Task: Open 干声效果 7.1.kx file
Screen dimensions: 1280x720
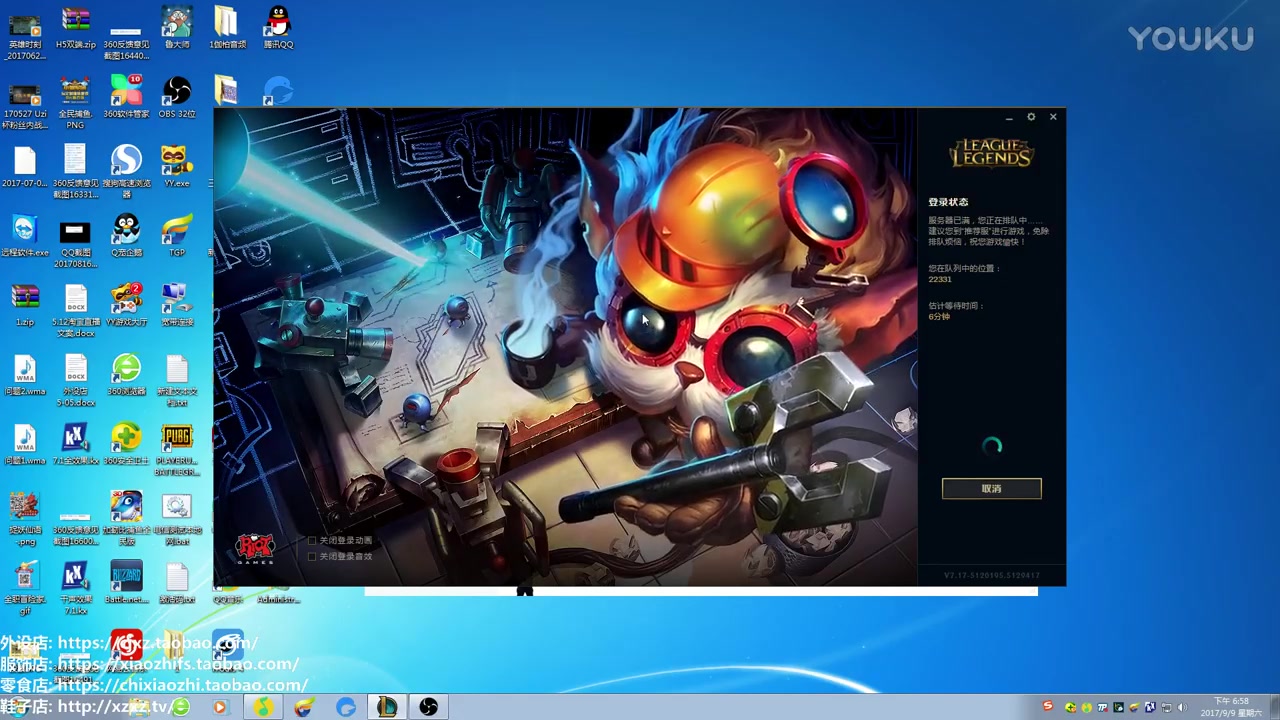Action: point(75,587)
